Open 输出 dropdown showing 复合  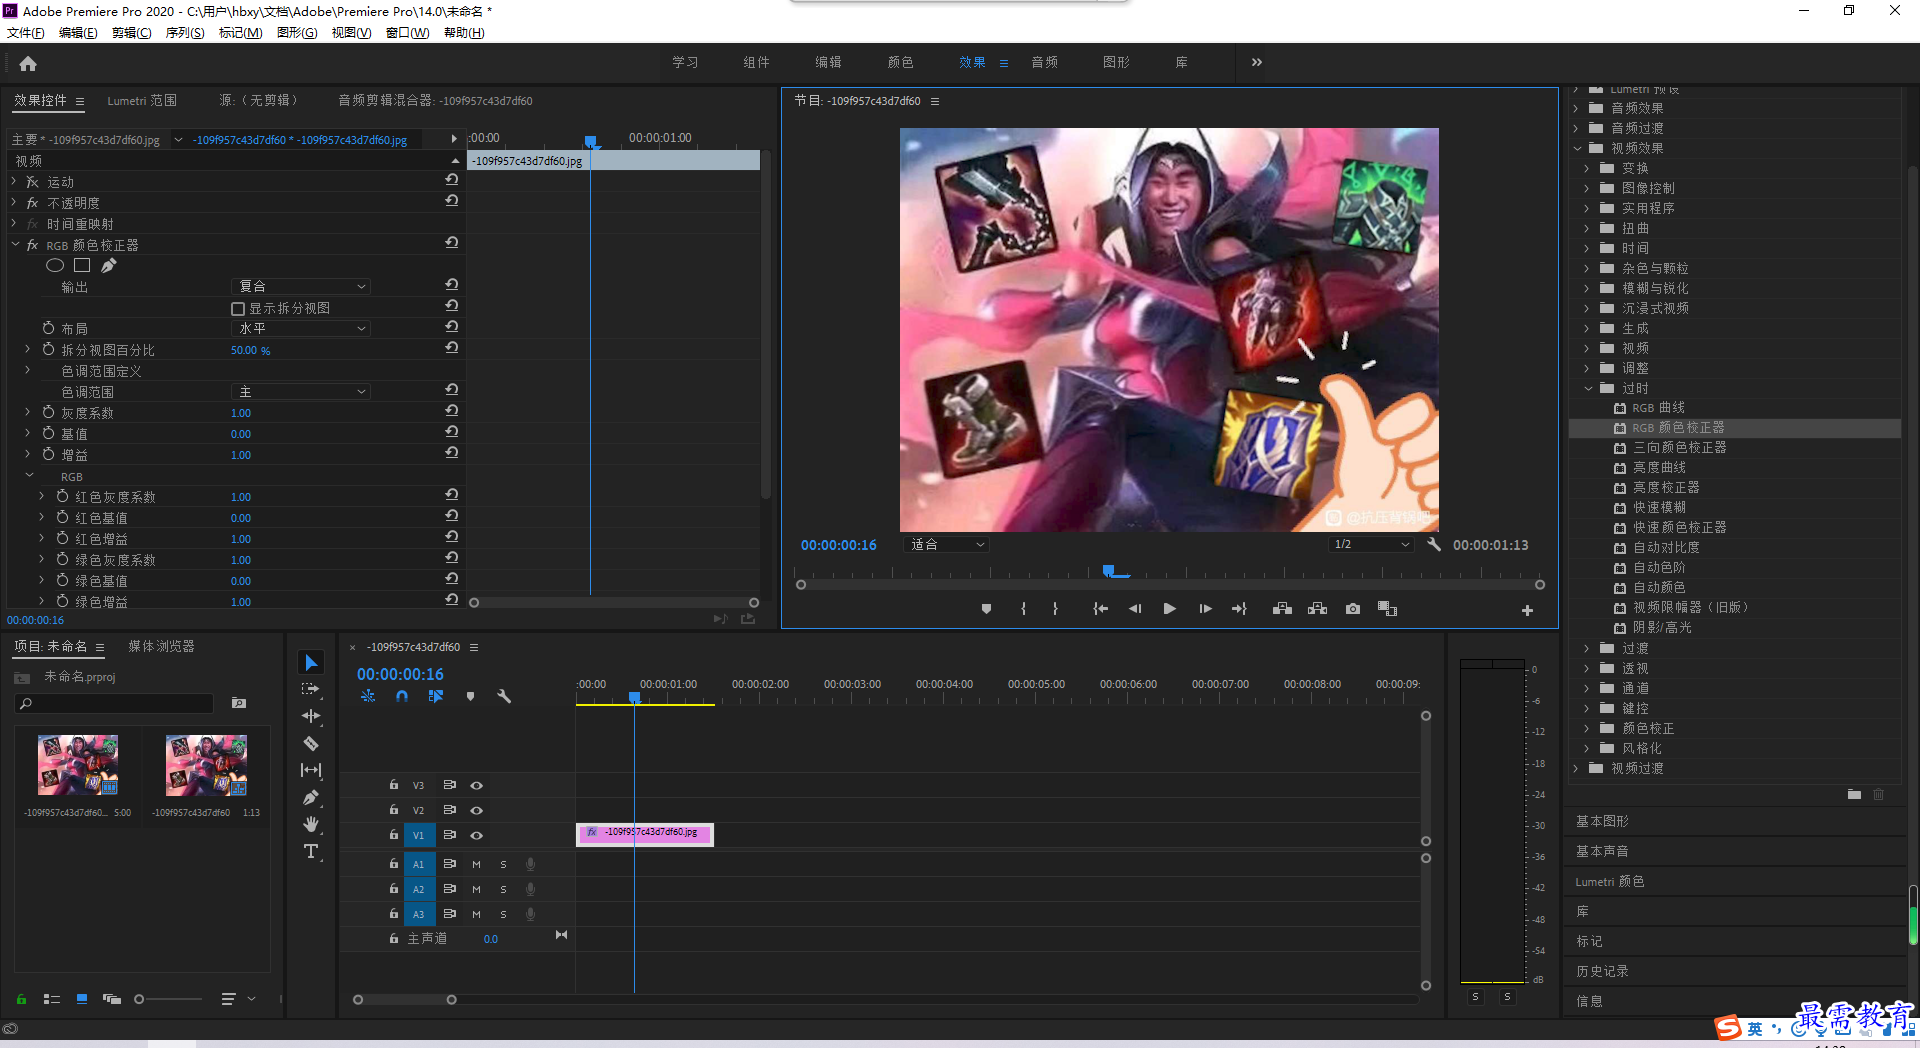[x=301, y=286]
